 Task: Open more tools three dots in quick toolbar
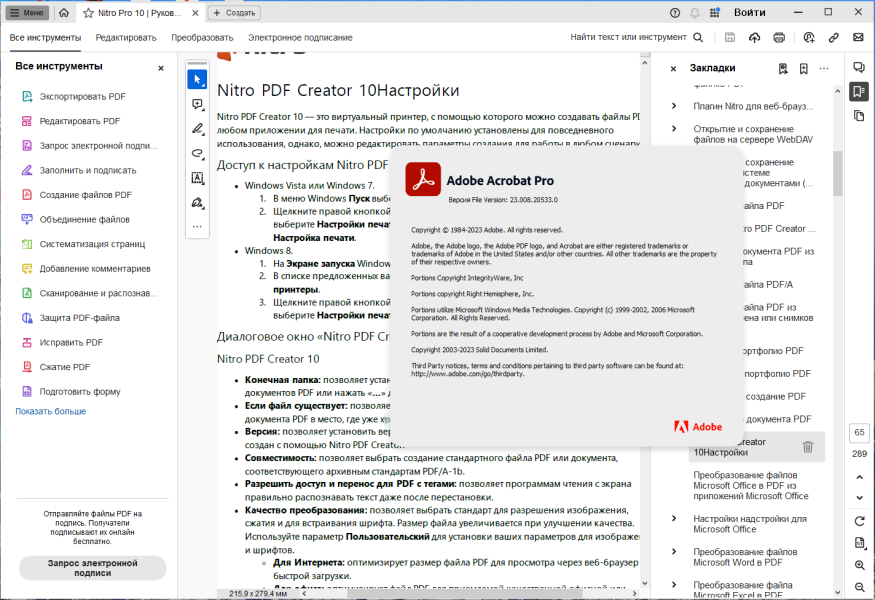click(197, 227)
